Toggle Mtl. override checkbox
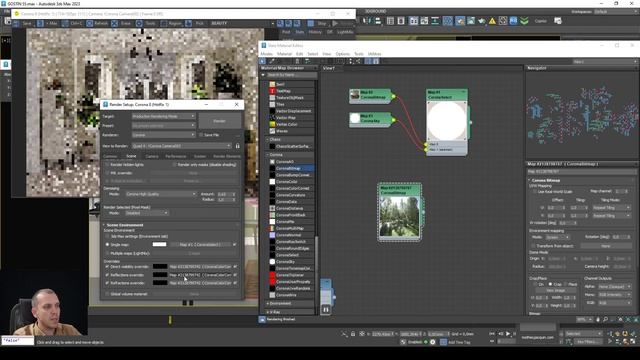The height and width of the screenshot is (360, 640). pyautogui.click(x=107, y=173)
